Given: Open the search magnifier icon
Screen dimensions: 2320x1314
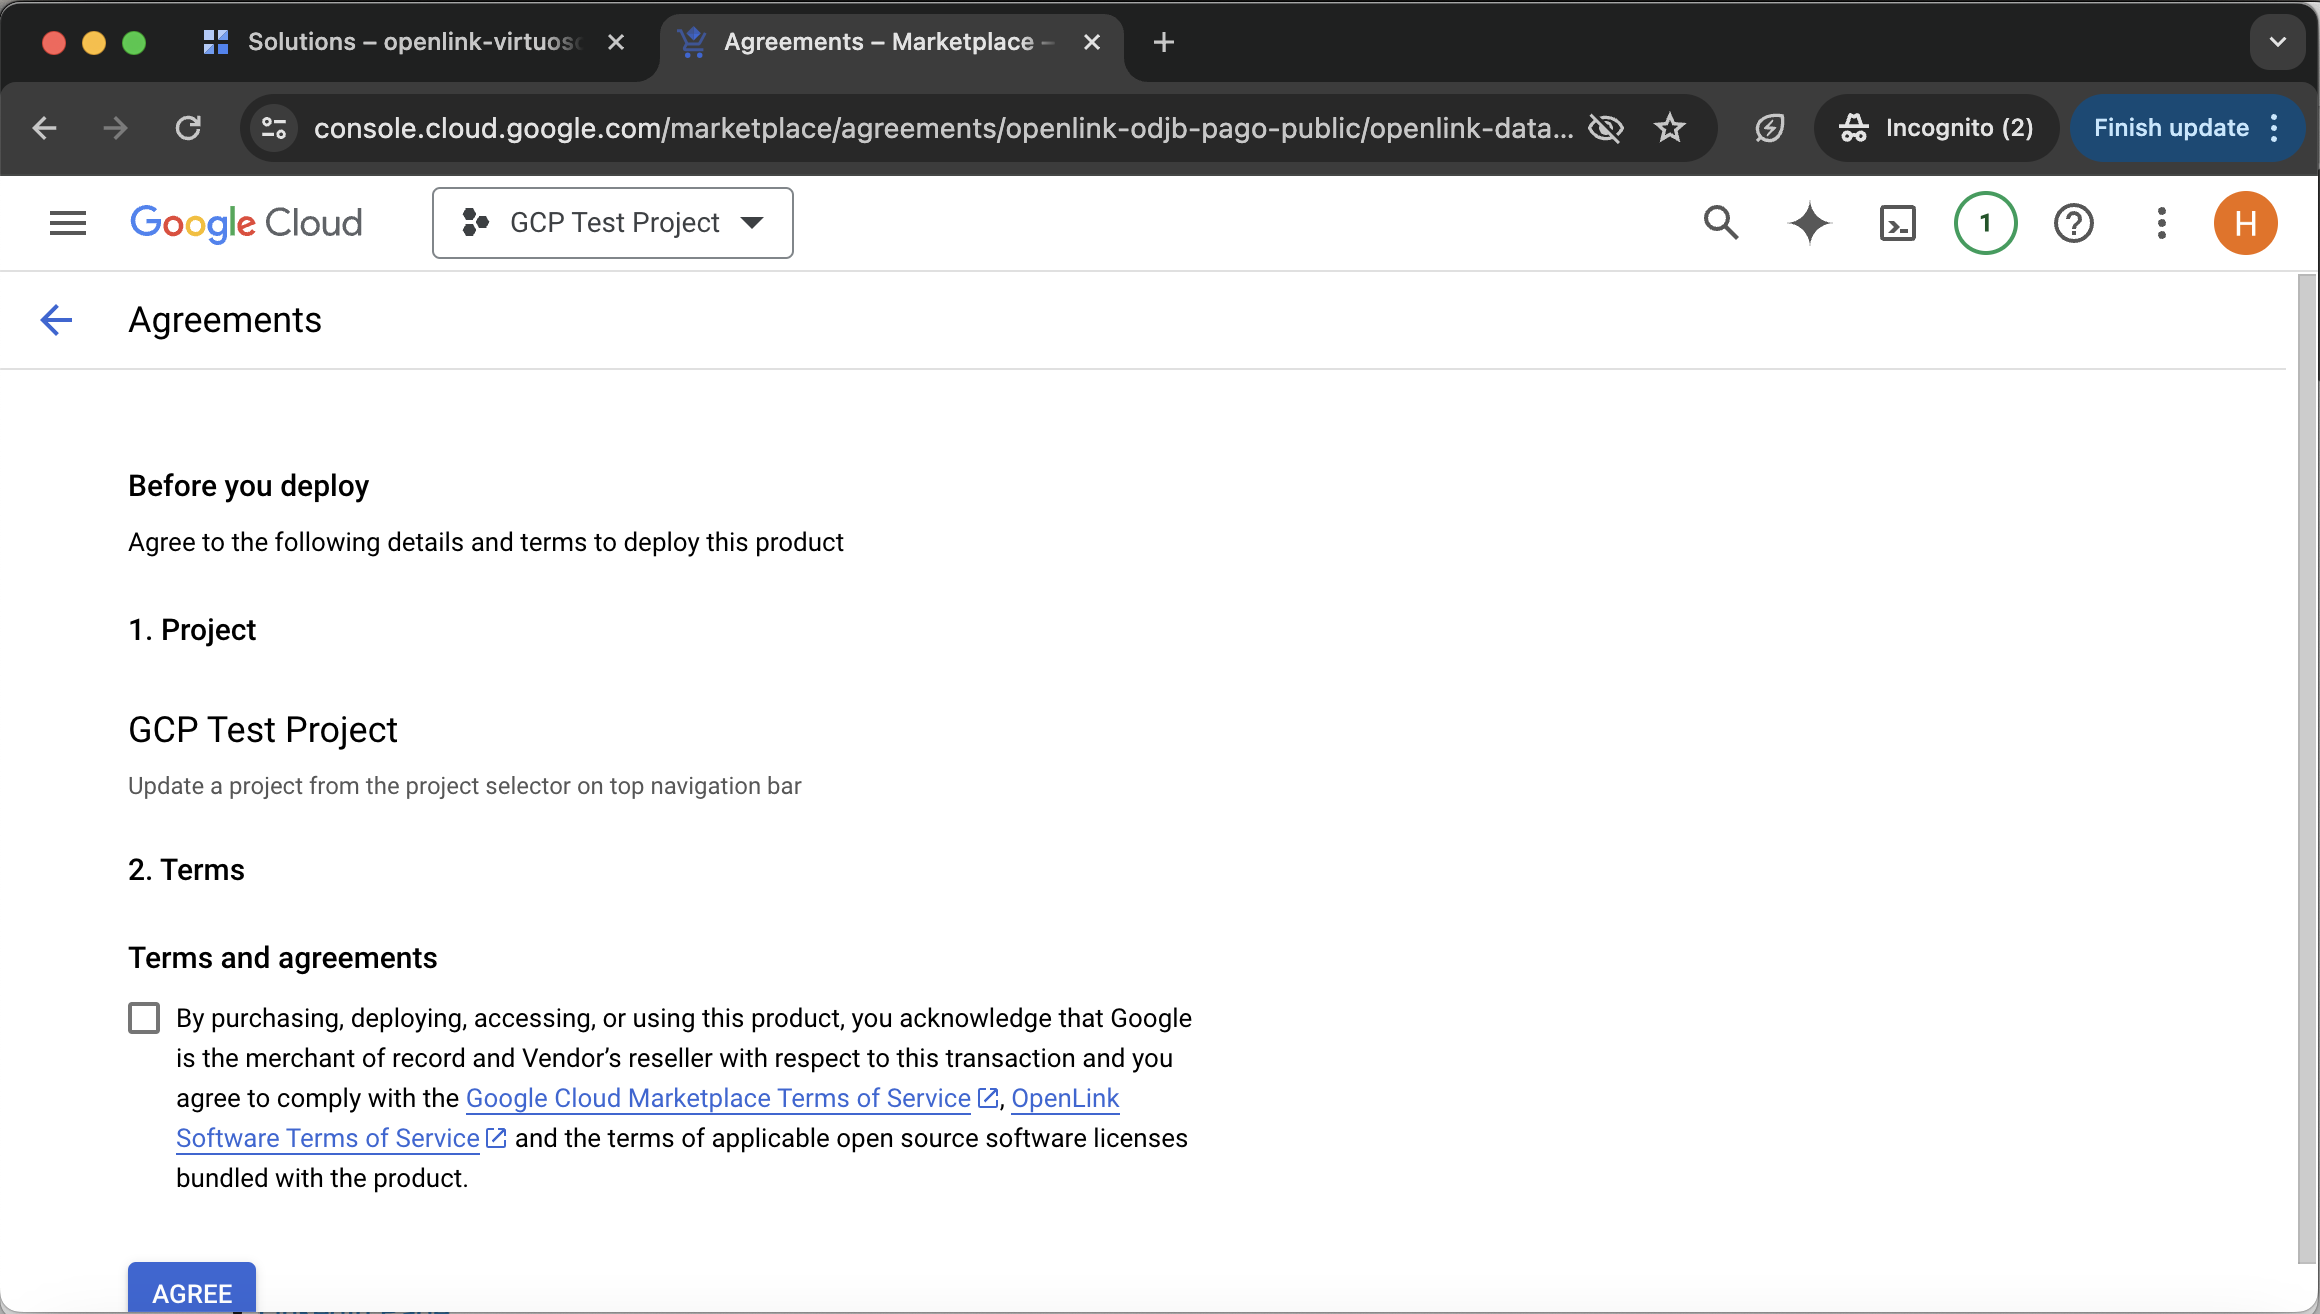Looking at the screenshot, I should (1721, 223).
